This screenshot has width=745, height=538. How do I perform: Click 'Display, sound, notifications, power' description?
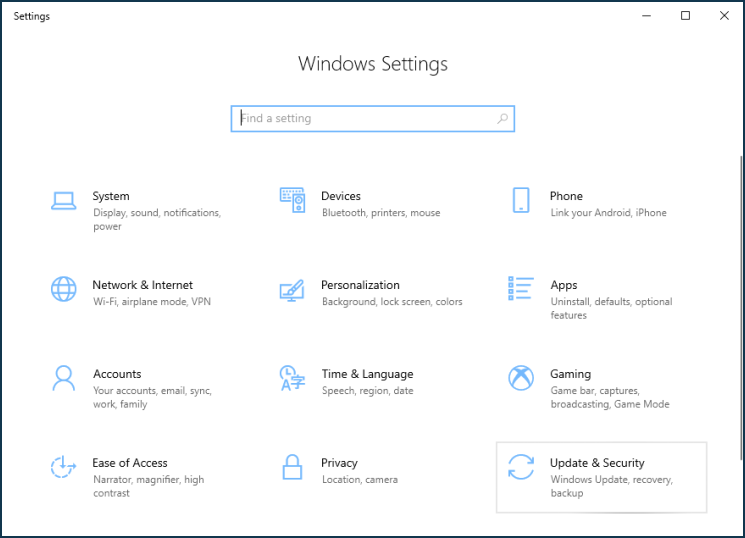[157, 220]
